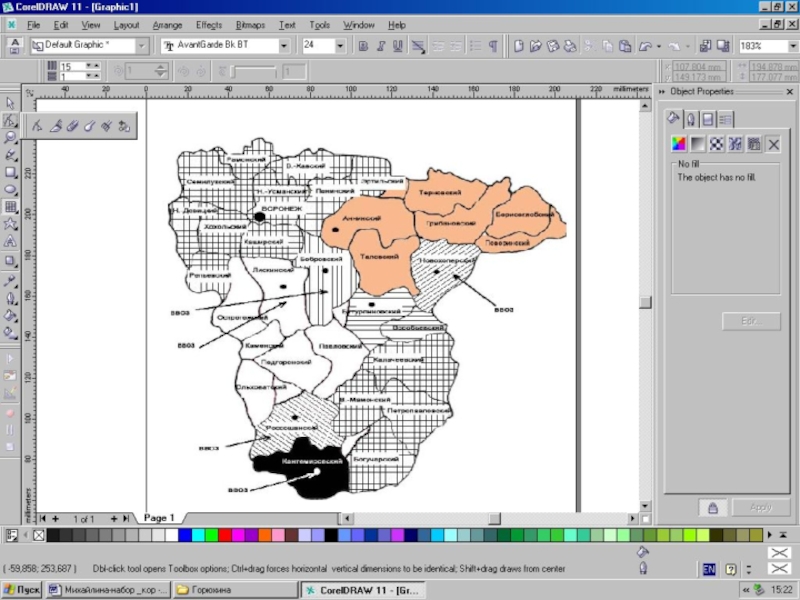Select the Text tool in toolbox
800x600 pixels.
coord(10,242)
